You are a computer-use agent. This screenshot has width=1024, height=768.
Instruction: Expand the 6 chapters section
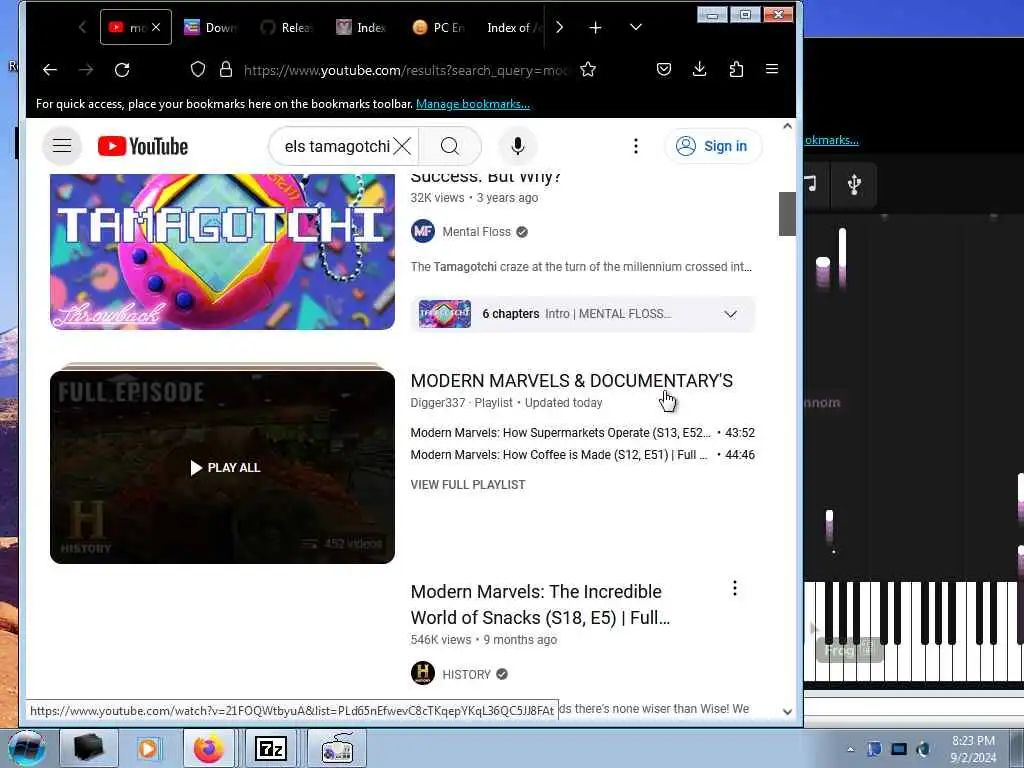click(583, 314)
